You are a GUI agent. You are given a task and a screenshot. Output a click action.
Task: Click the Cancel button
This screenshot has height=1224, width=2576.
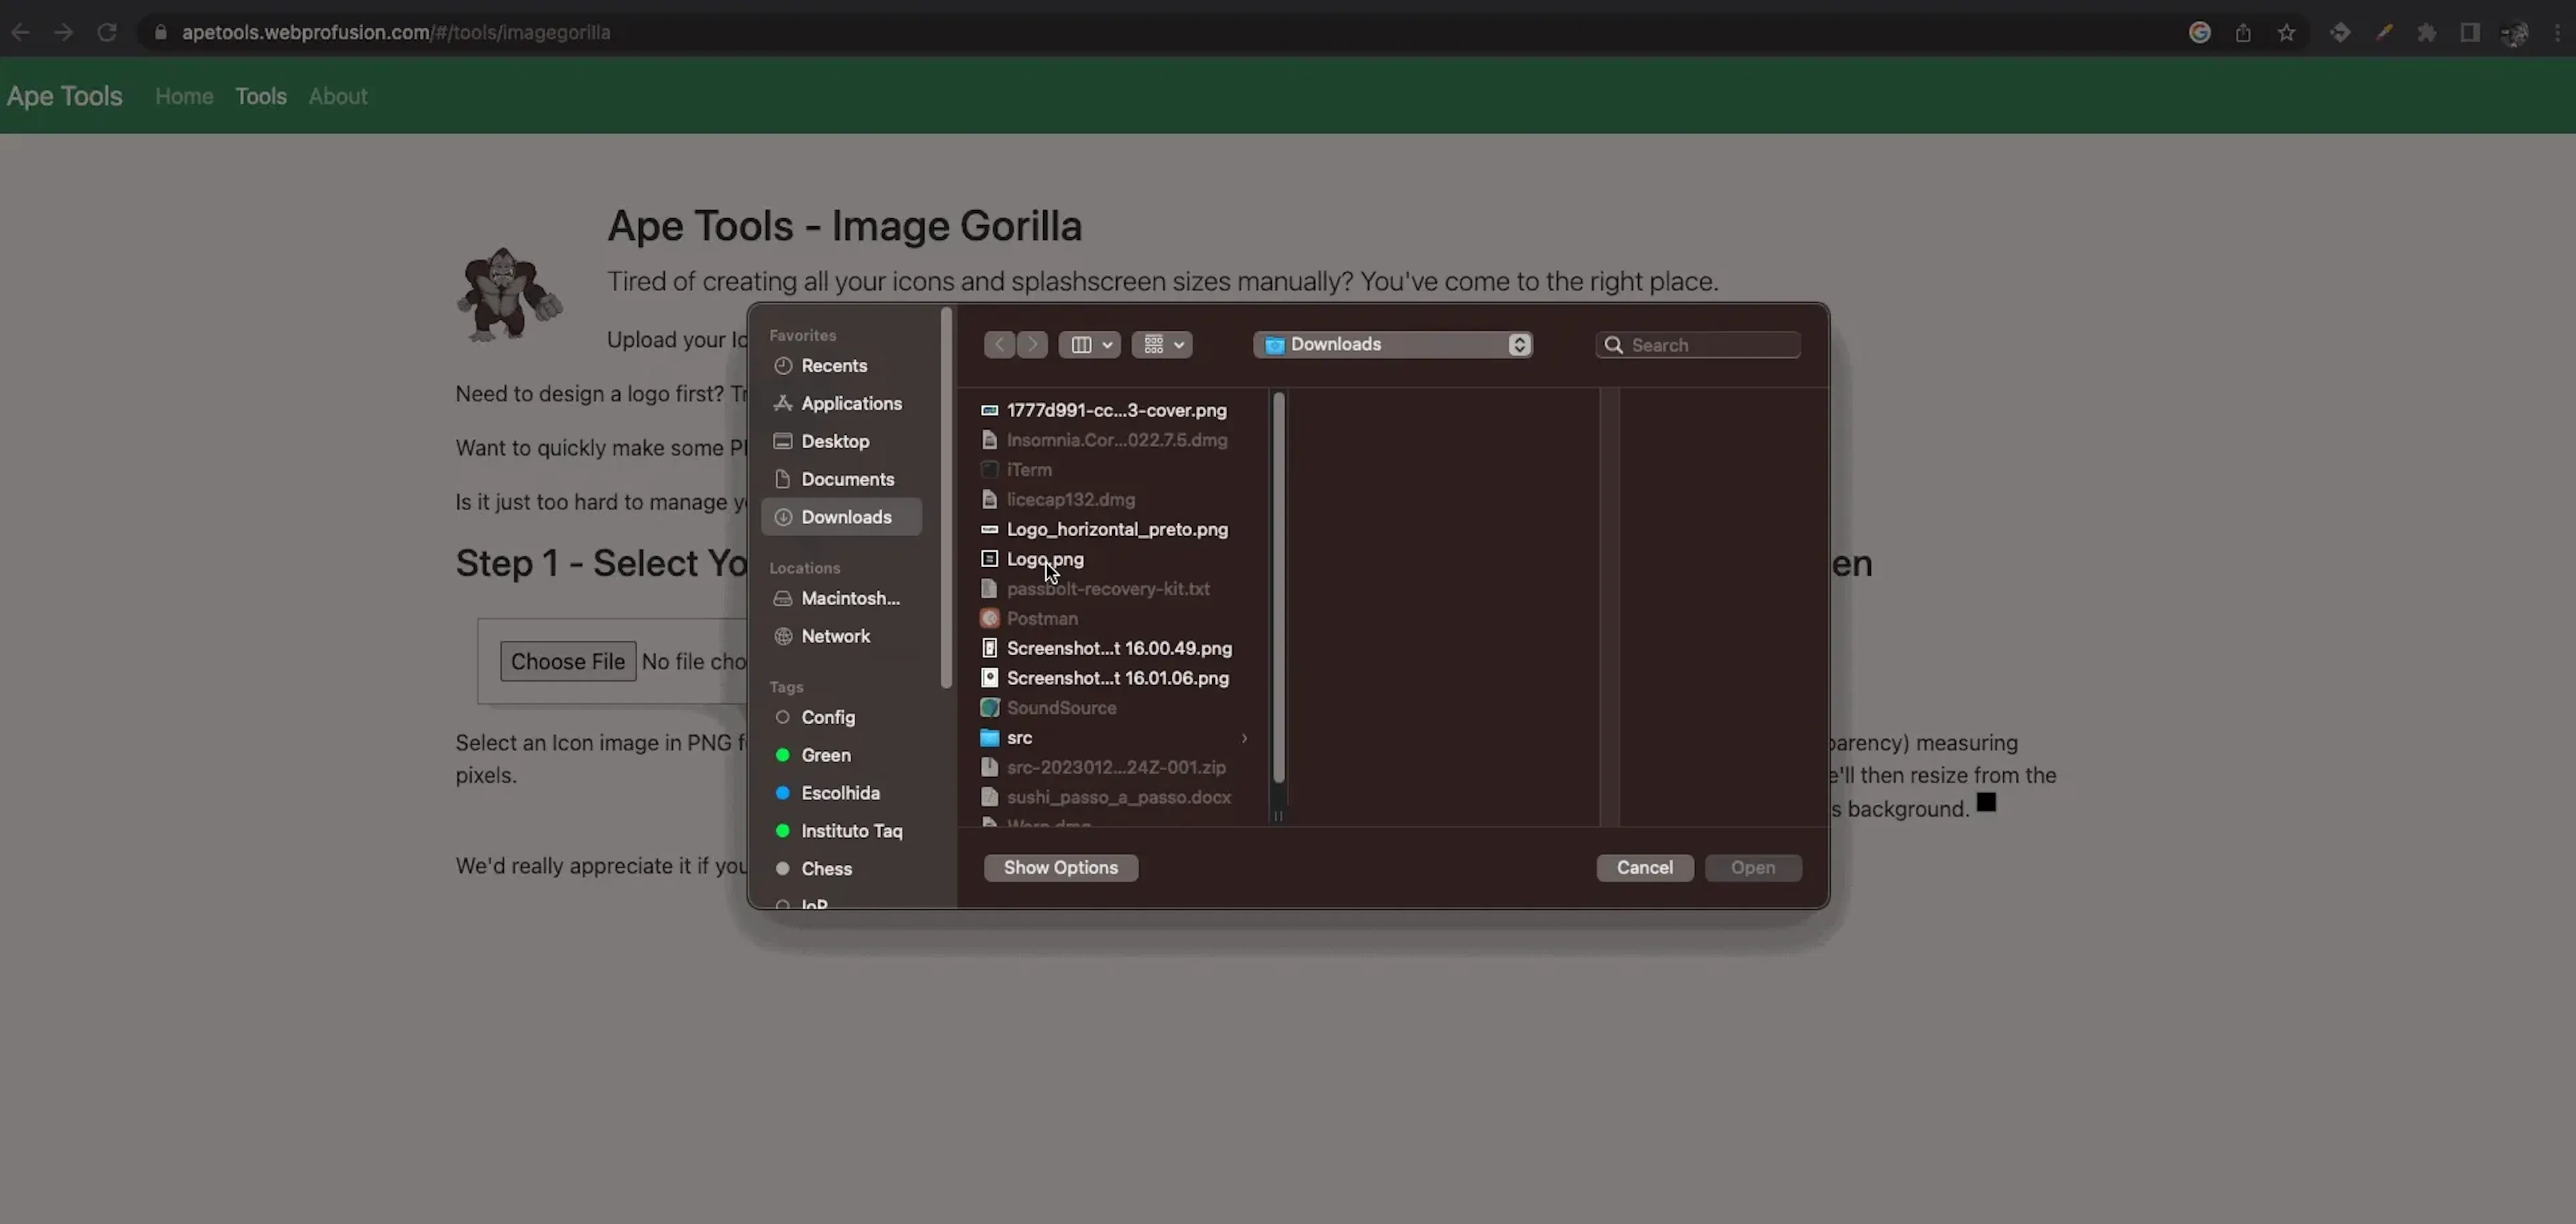(x=1644, y=866)
